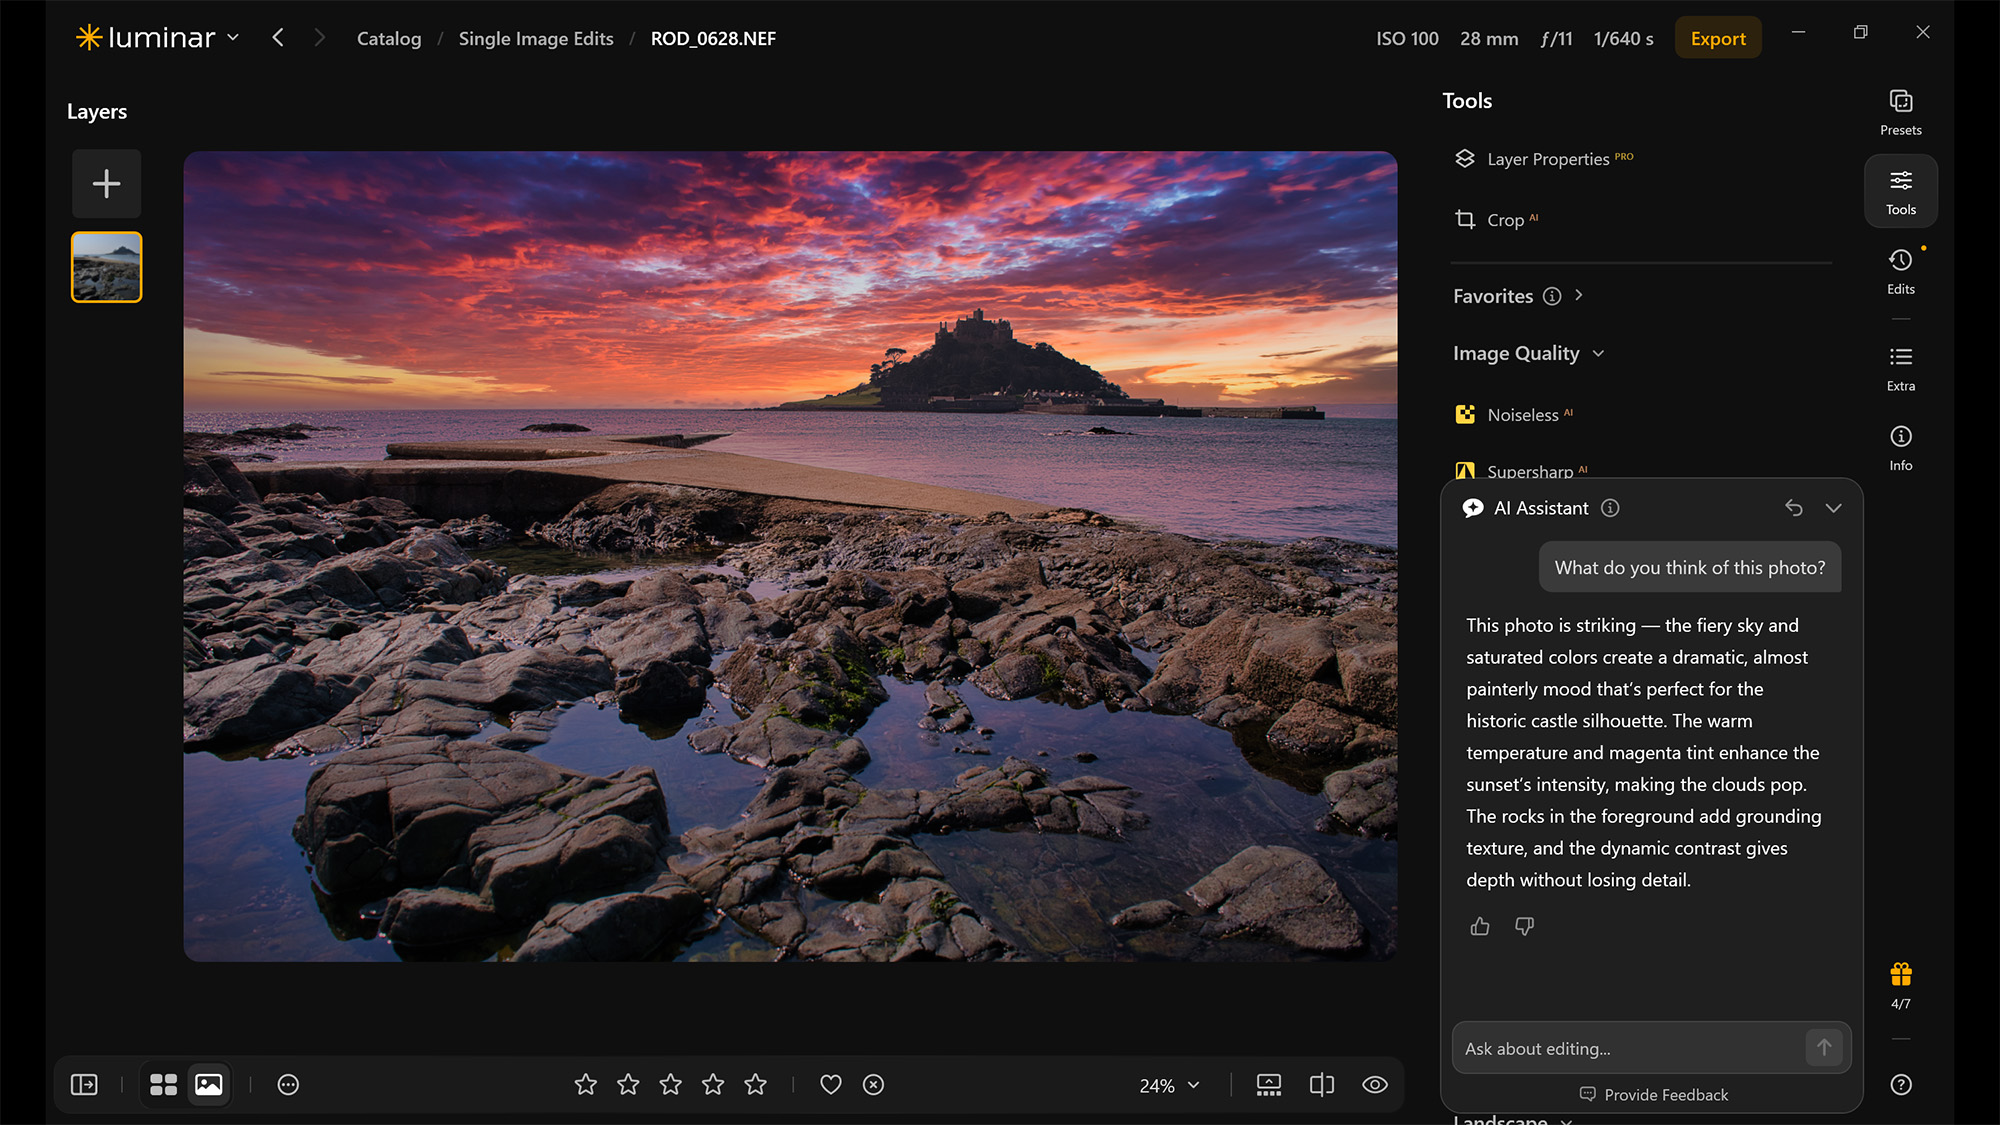Add a new layer with plus button
2000x1125 pixels.
coord(106,184)
